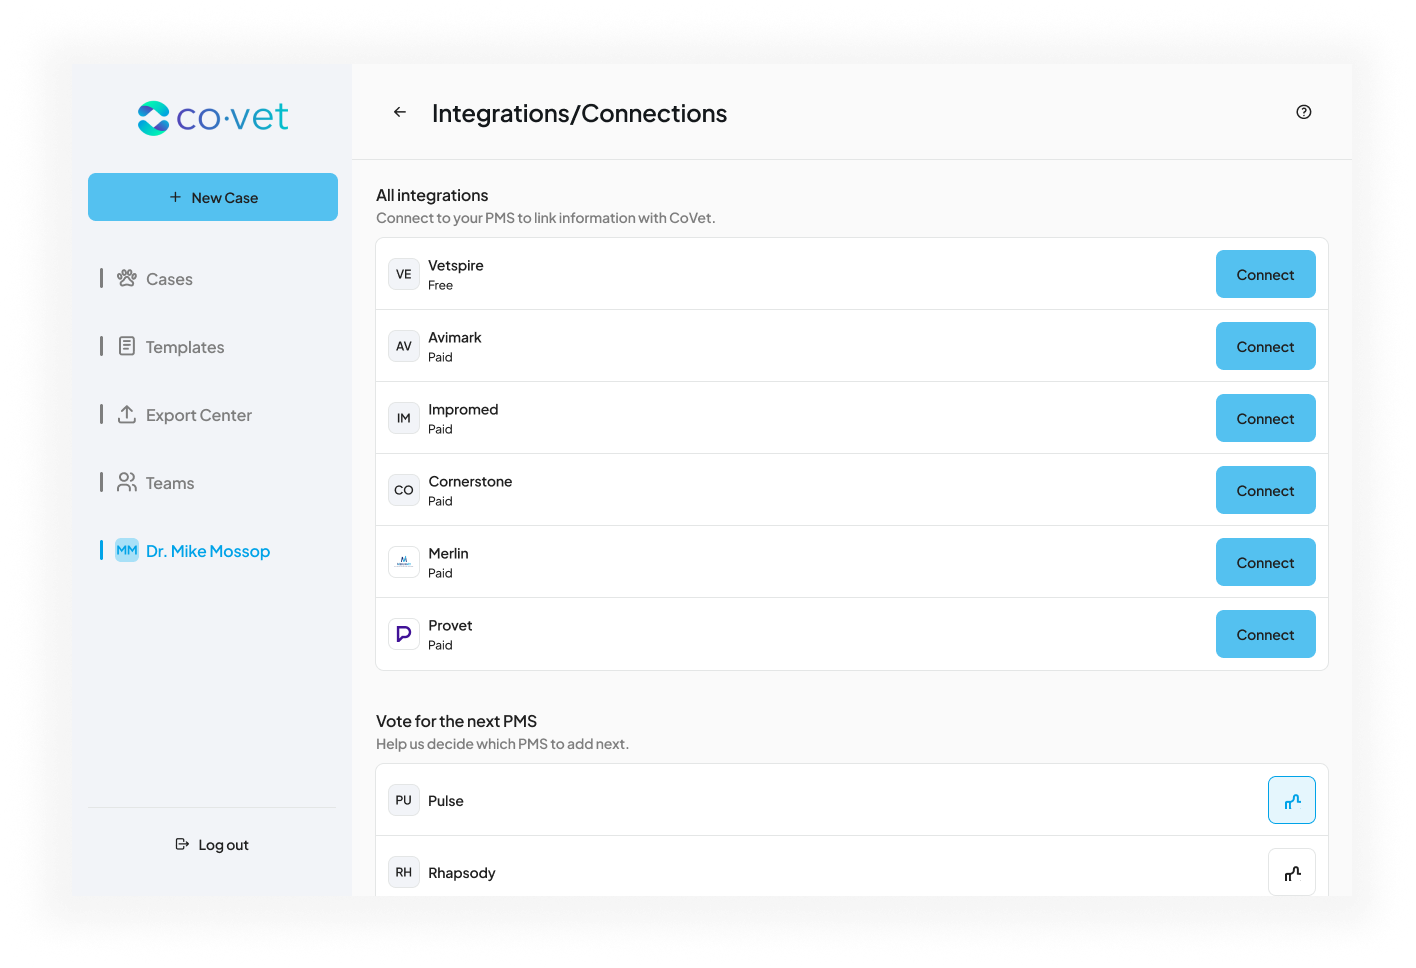The height and width of the screenshot is (968, 1416).
Task: Open the help question mark icon
Action: (1304, 112)
